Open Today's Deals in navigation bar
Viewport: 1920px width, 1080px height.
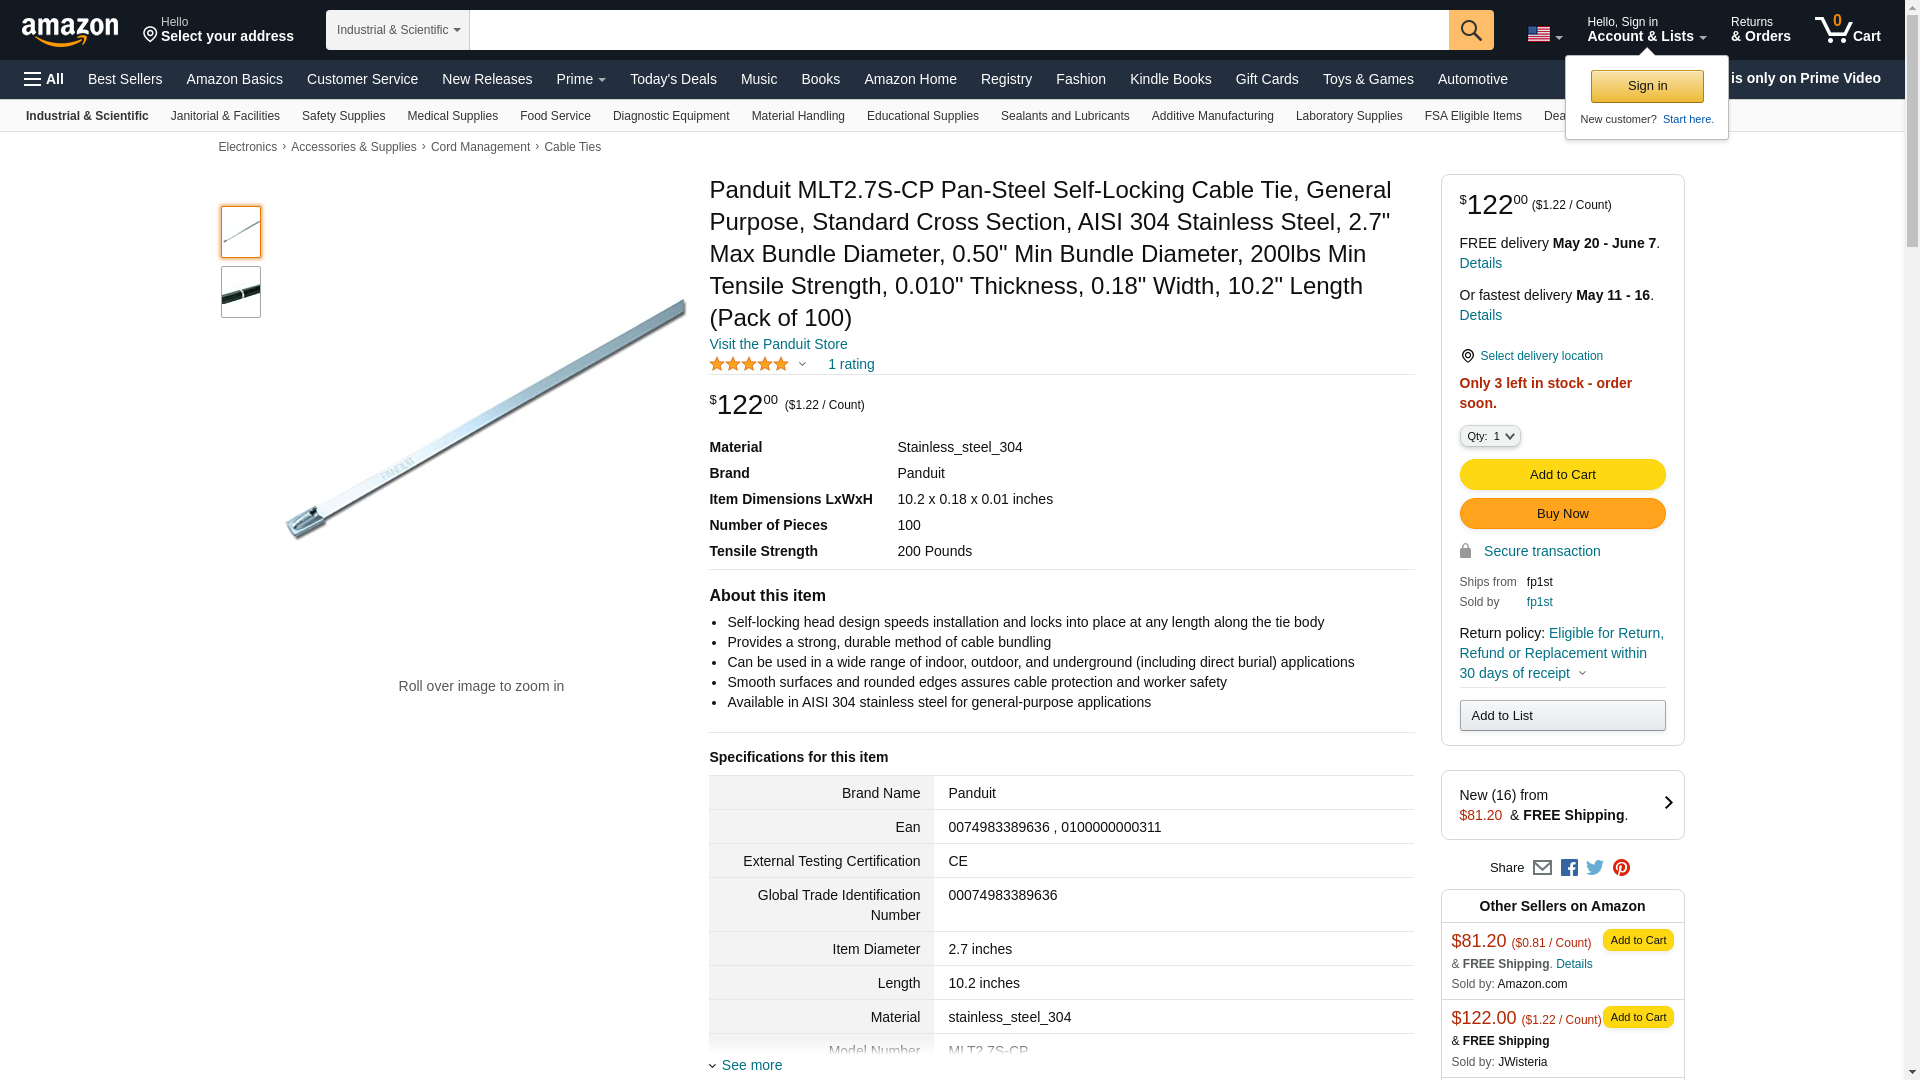(673, 79)
